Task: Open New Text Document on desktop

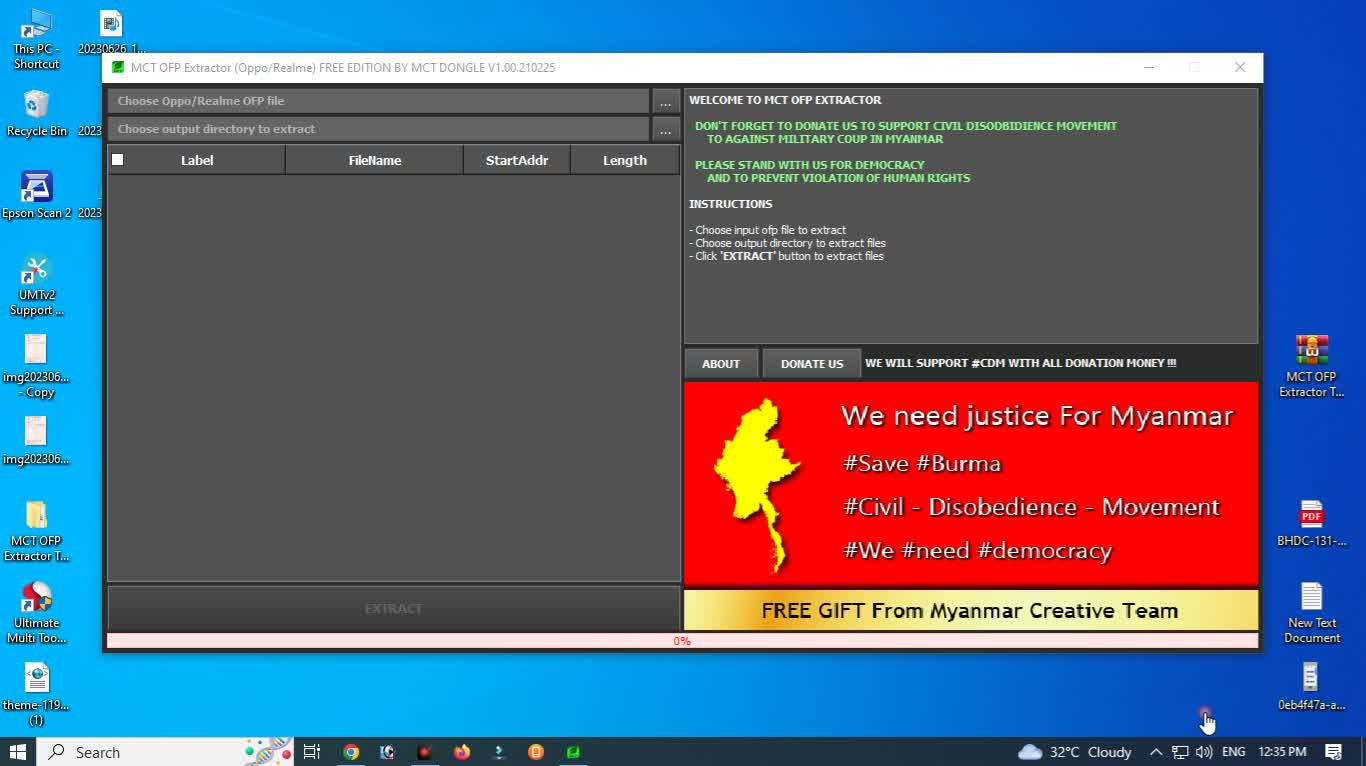Action: (x=1311, y=613)
